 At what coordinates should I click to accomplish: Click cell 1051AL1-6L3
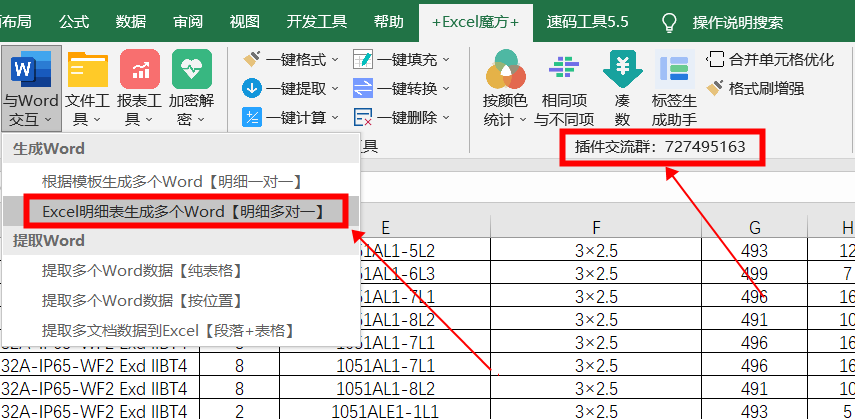click(x=425, y=273)
